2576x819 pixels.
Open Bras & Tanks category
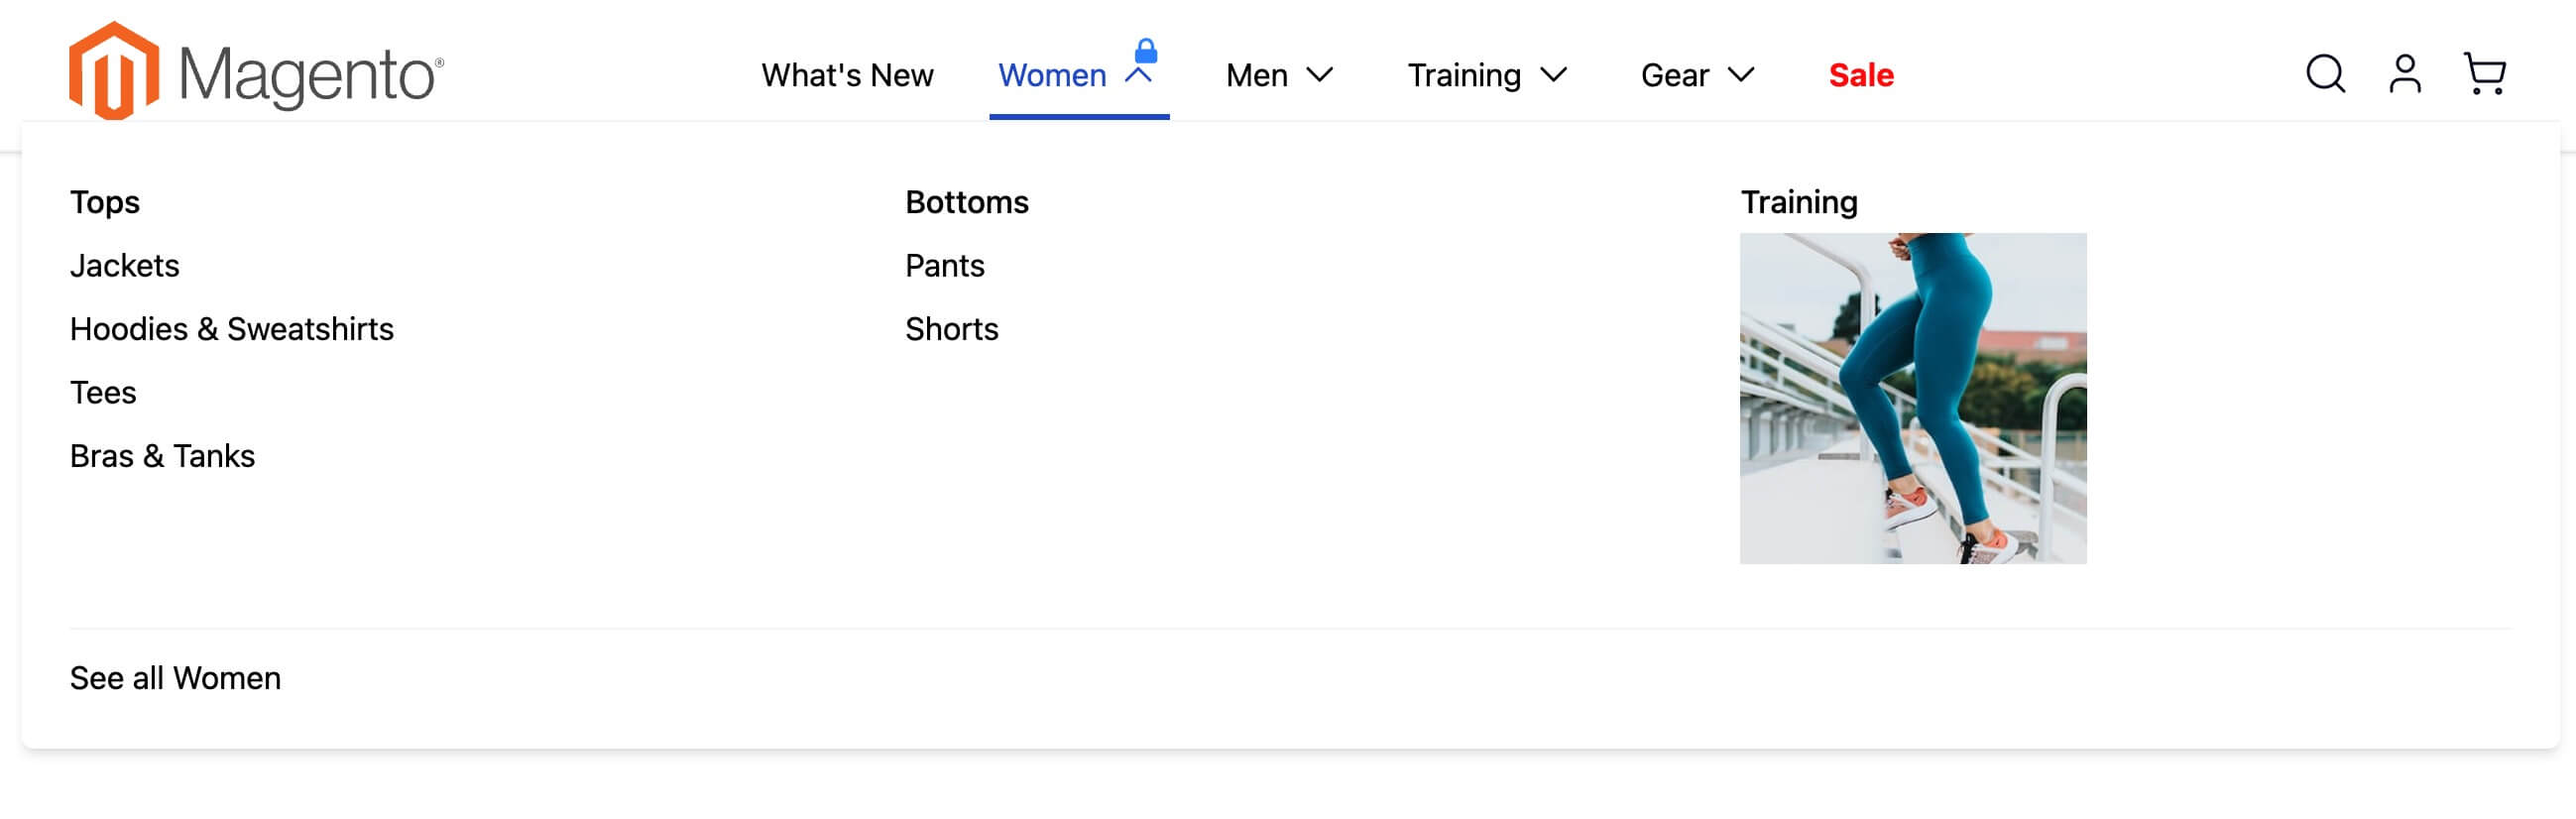(163, 456)
